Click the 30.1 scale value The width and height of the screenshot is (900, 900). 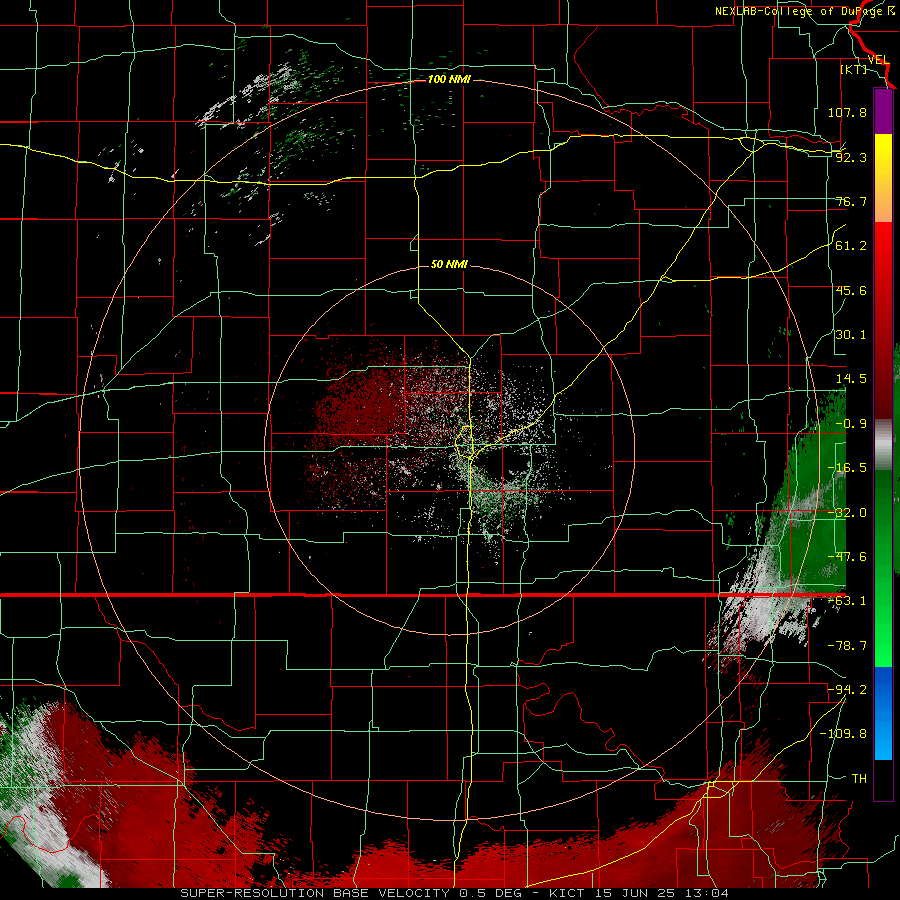click(851, 335)
